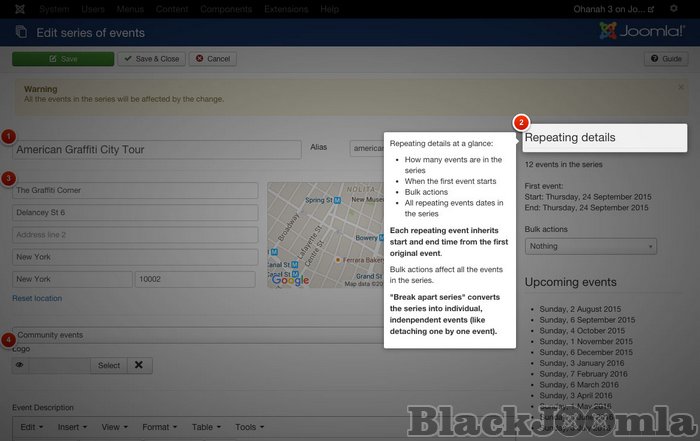Toggle the logo preview eye icon
The image size is (700, 441).
click(x=20, y=365)
